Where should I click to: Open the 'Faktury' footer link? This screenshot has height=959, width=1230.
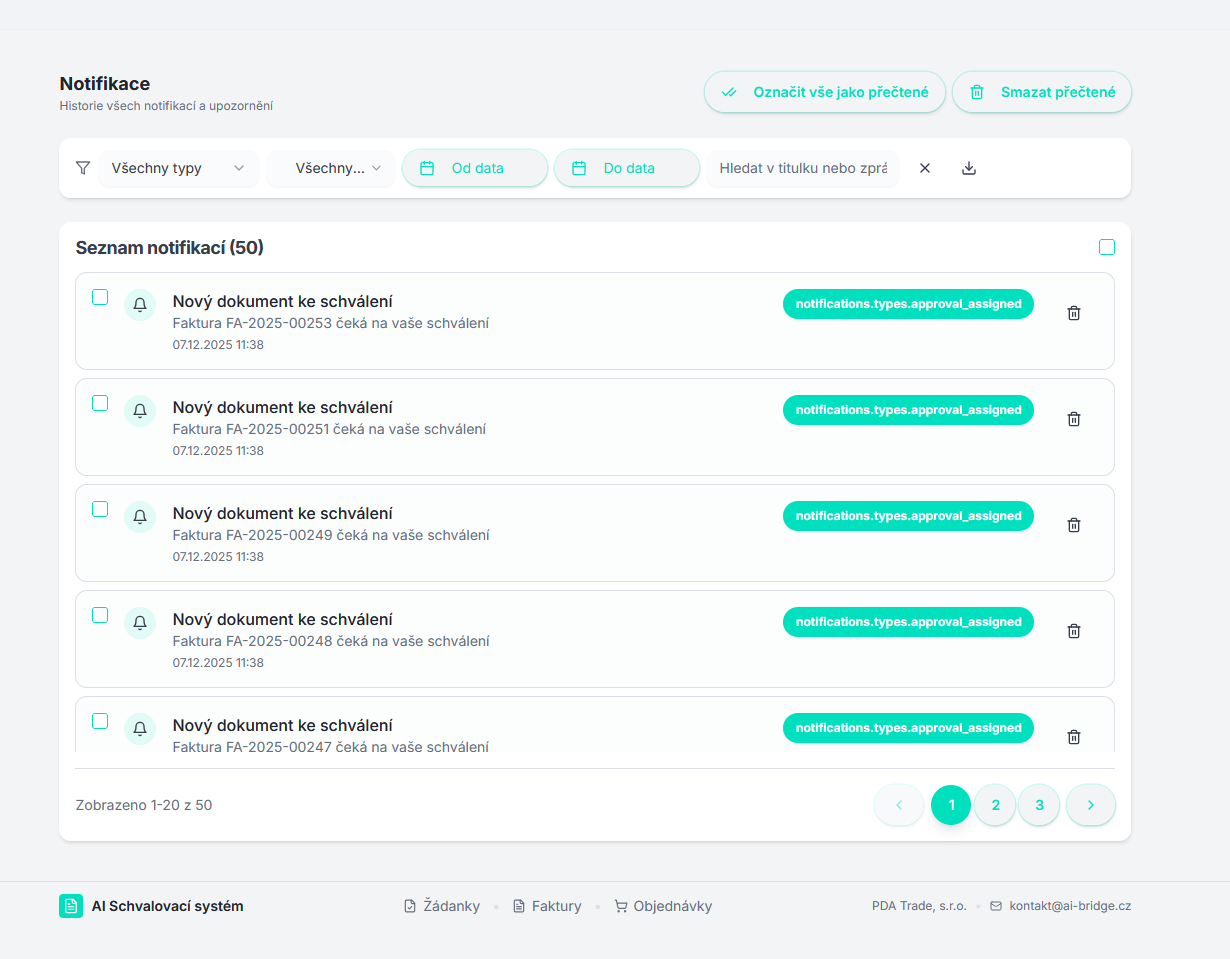(x=547, y=906)
